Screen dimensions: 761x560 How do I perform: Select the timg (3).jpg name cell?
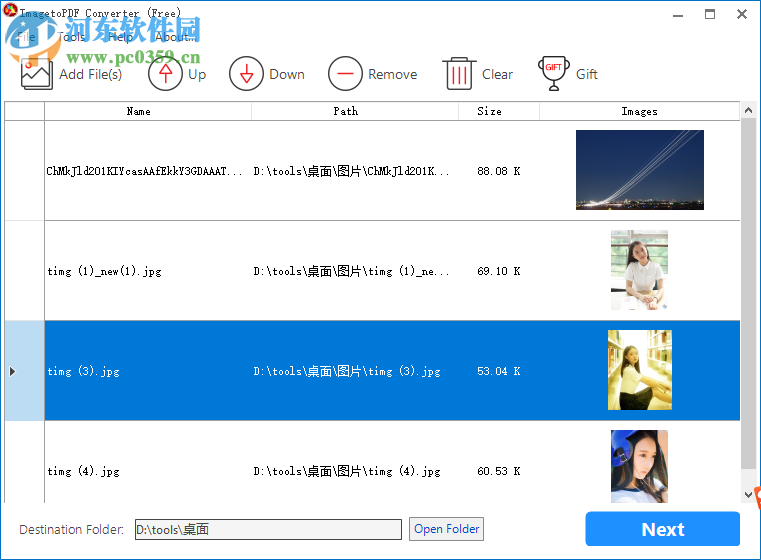(148, 371)
